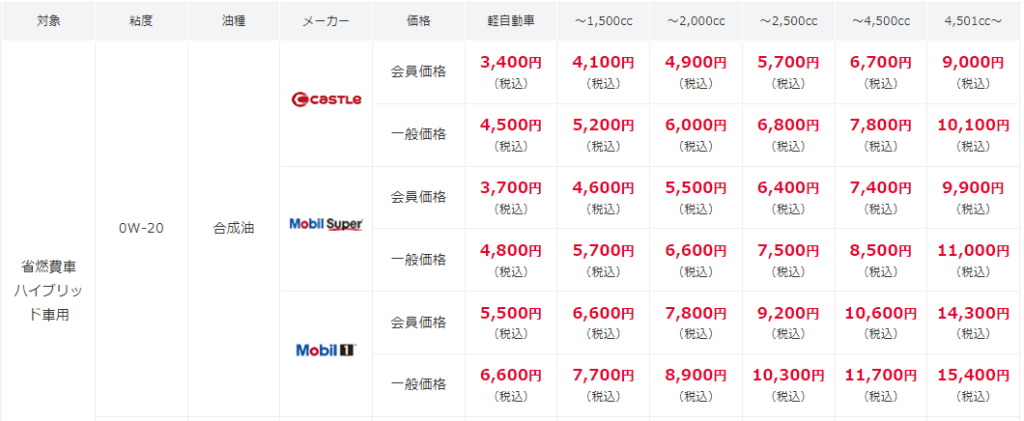Click Mobil Super general price 11,000円

pos(973,251)
